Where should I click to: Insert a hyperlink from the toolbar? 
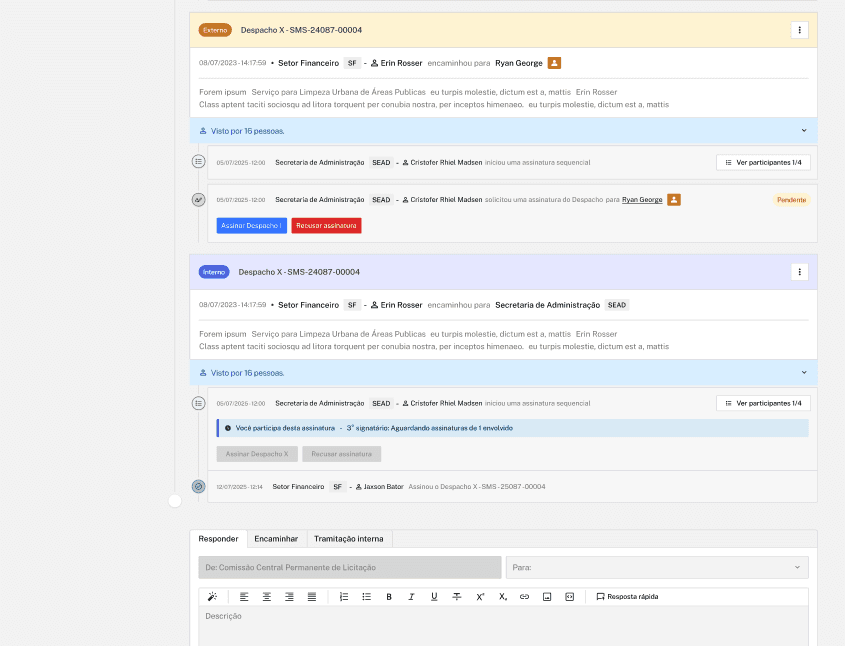(524, 596)
